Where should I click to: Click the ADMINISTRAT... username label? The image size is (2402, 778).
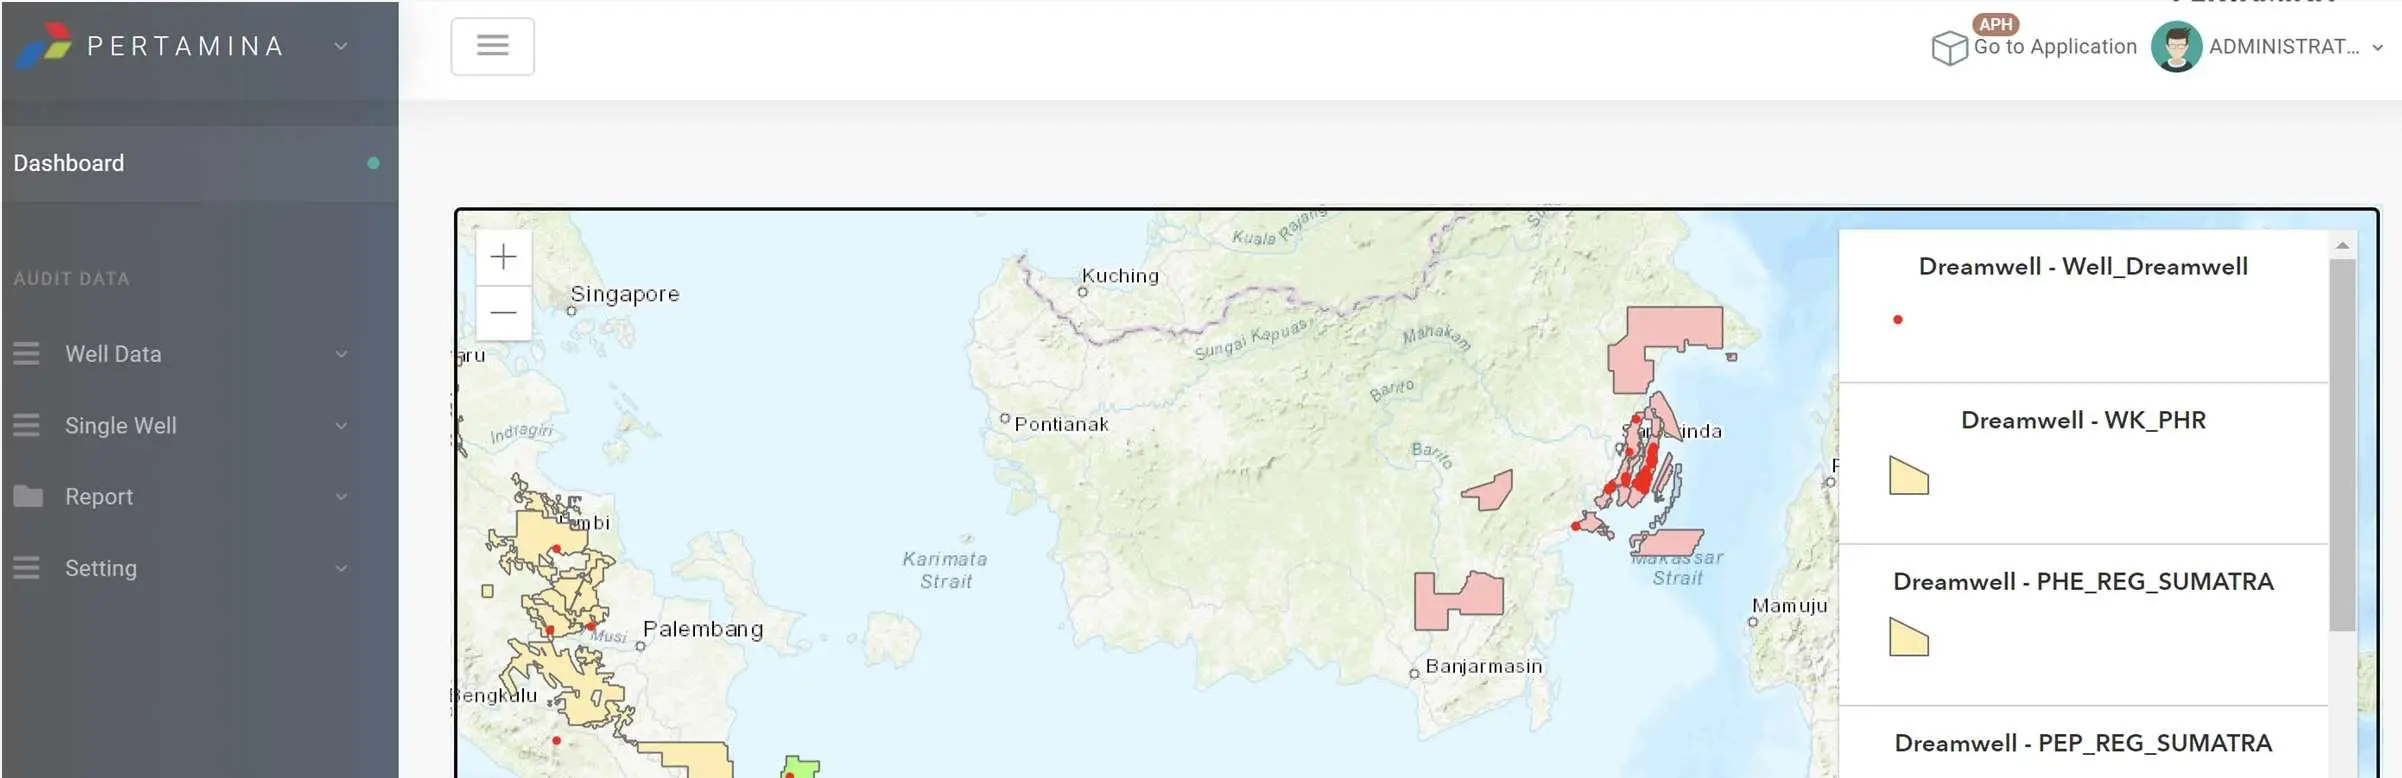(2283, 47)
